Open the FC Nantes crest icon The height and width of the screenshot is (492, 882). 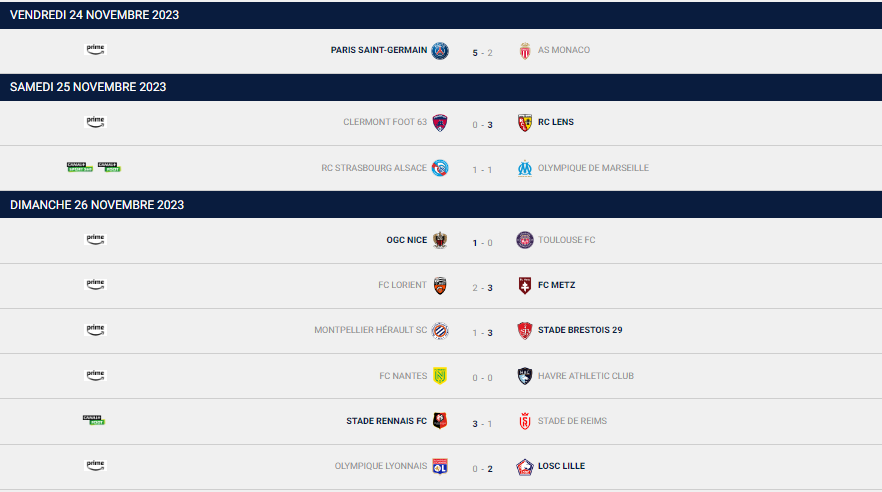tap(440, 376)
